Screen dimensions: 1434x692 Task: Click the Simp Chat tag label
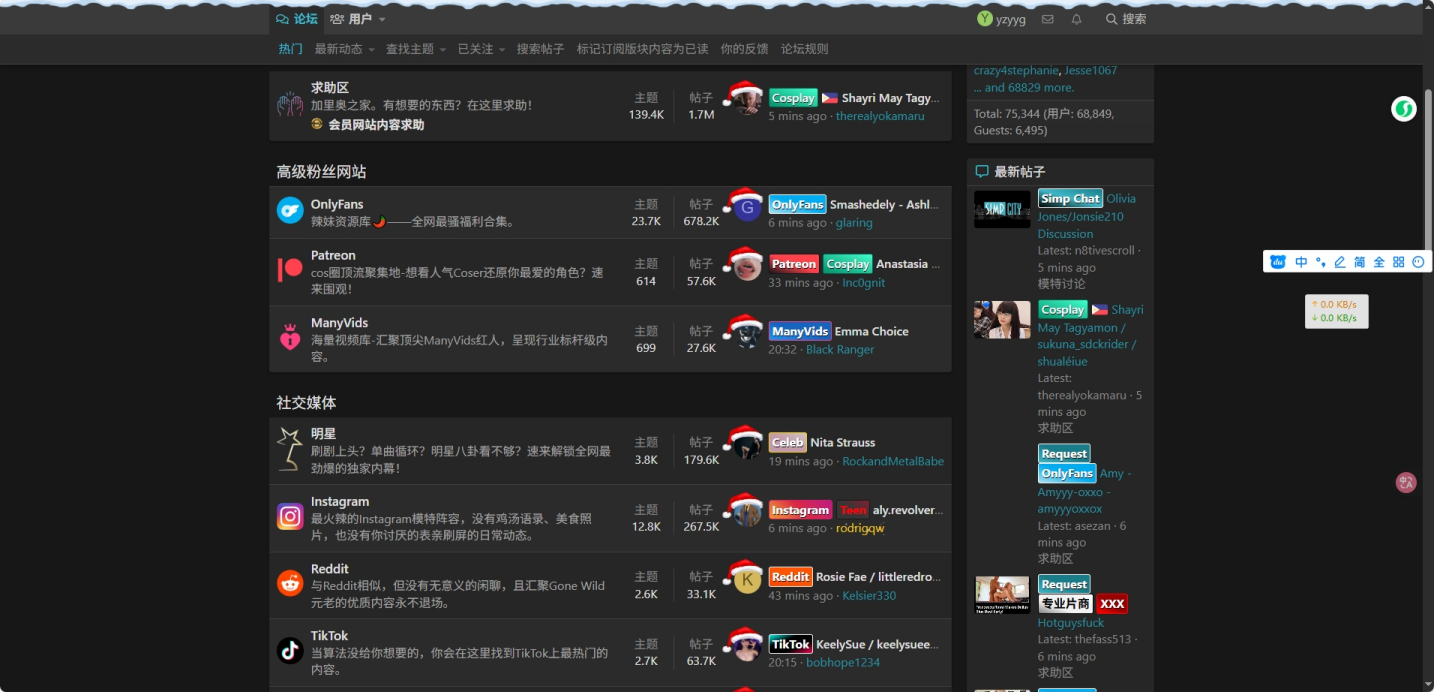[1070, 199]
